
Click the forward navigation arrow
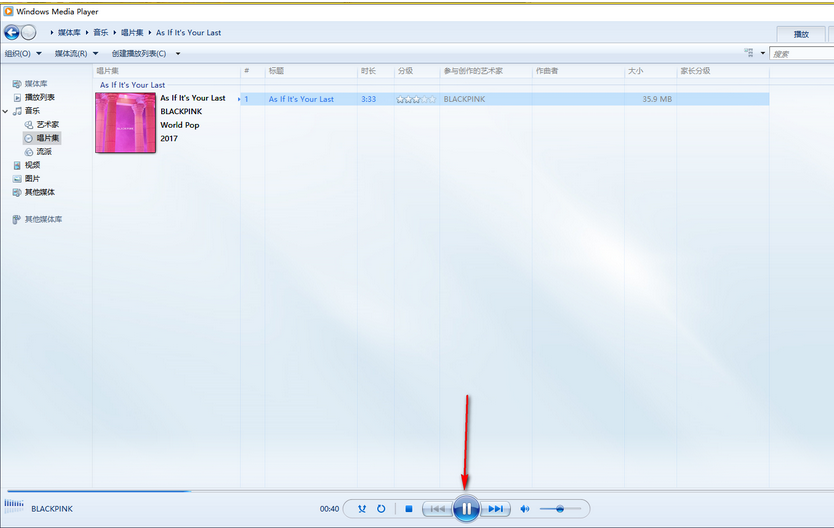point(29,32)
